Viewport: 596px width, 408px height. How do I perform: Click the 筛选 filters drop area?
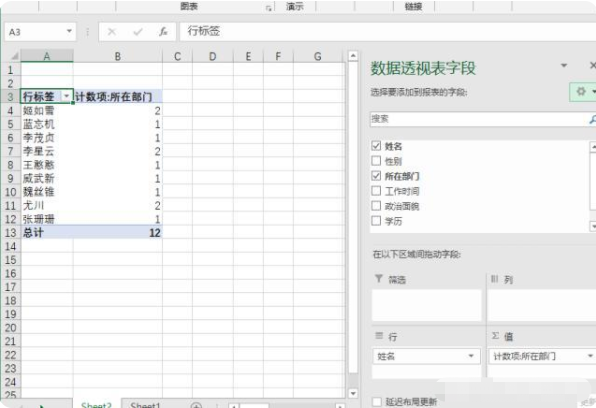[x=426, y=305]
